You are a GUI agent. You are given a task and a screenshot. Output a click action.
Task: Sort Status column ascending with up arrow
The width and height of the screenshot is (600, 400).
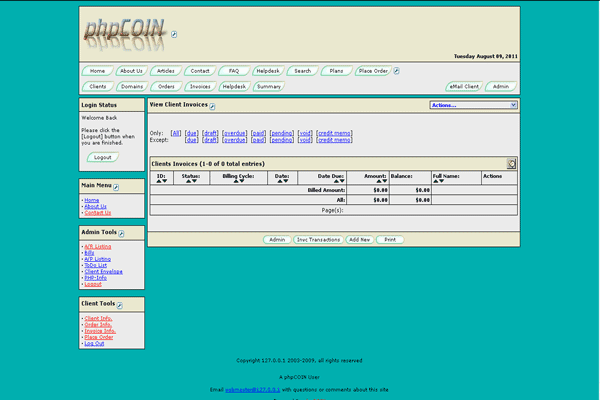188,181
